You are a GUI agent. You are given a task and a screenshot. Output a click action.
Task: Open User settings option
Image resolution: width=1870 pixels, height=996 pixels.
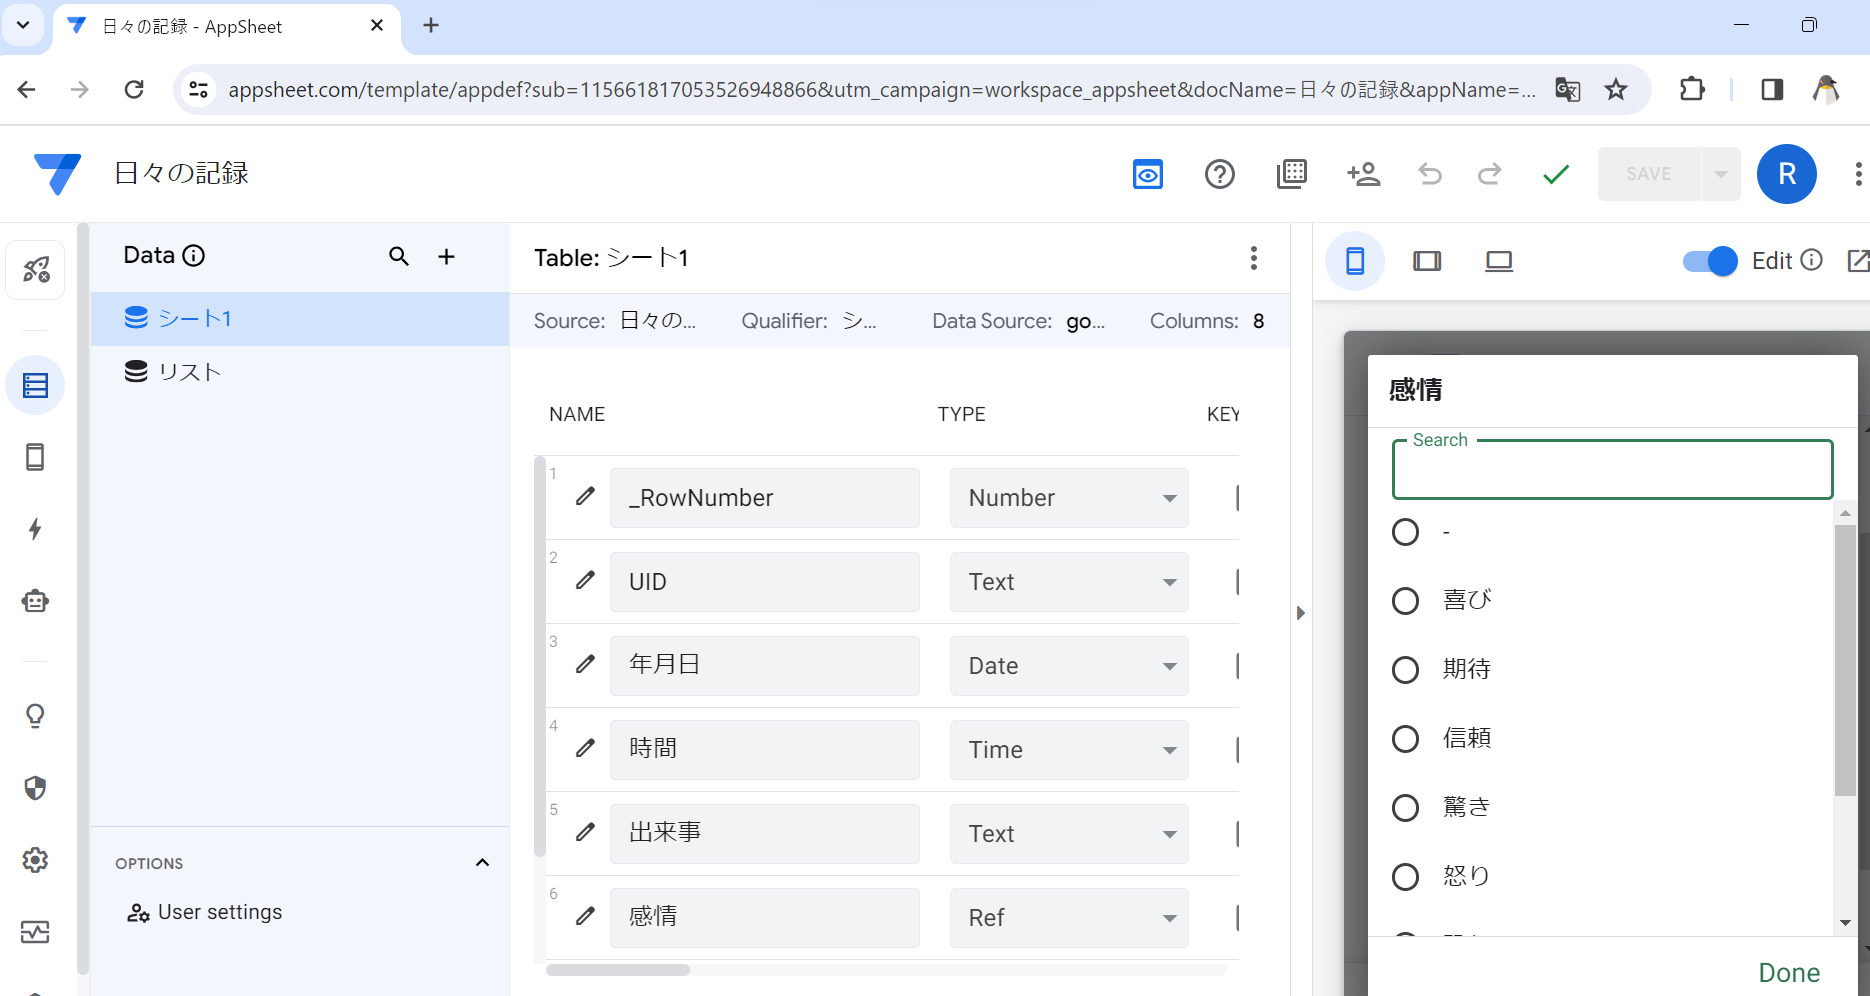[x=205, y=912]
